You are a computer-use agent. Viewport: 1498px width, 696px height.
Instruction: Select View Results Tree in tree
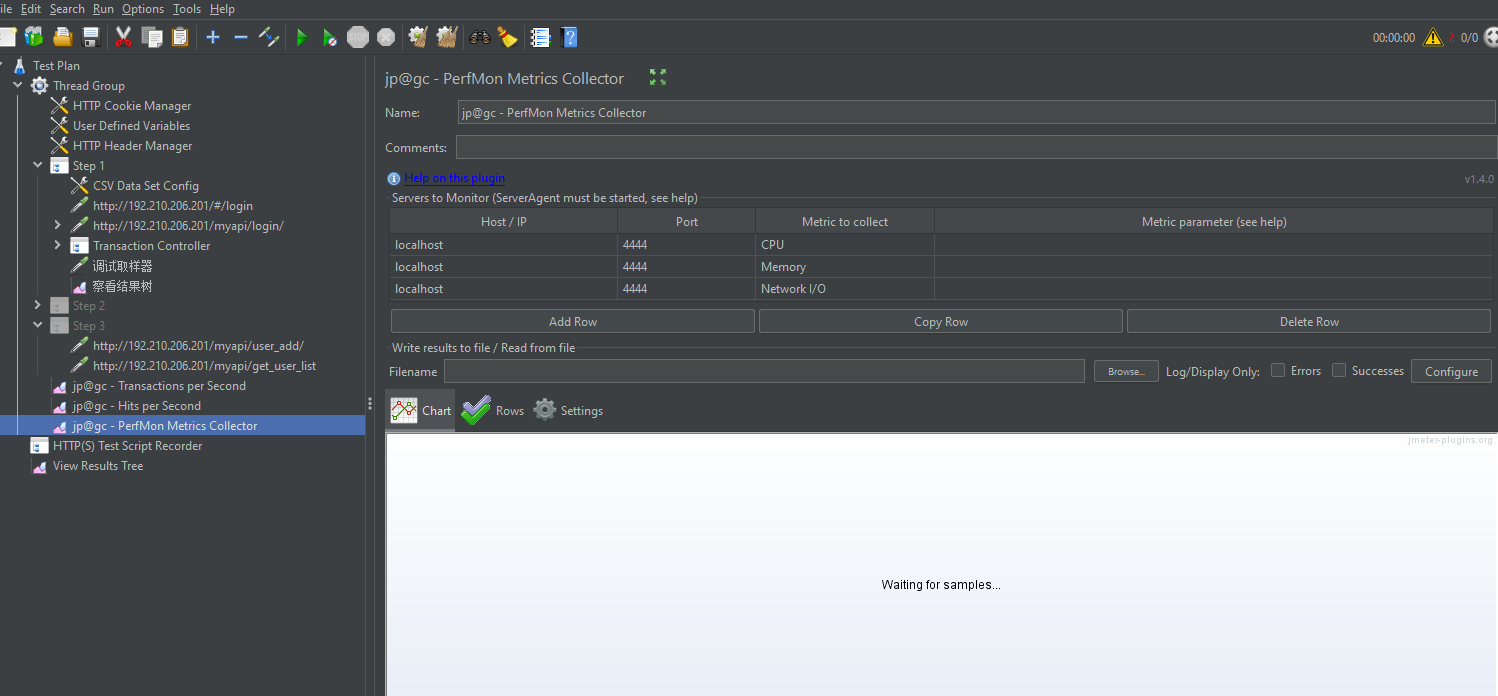(97, 465)
